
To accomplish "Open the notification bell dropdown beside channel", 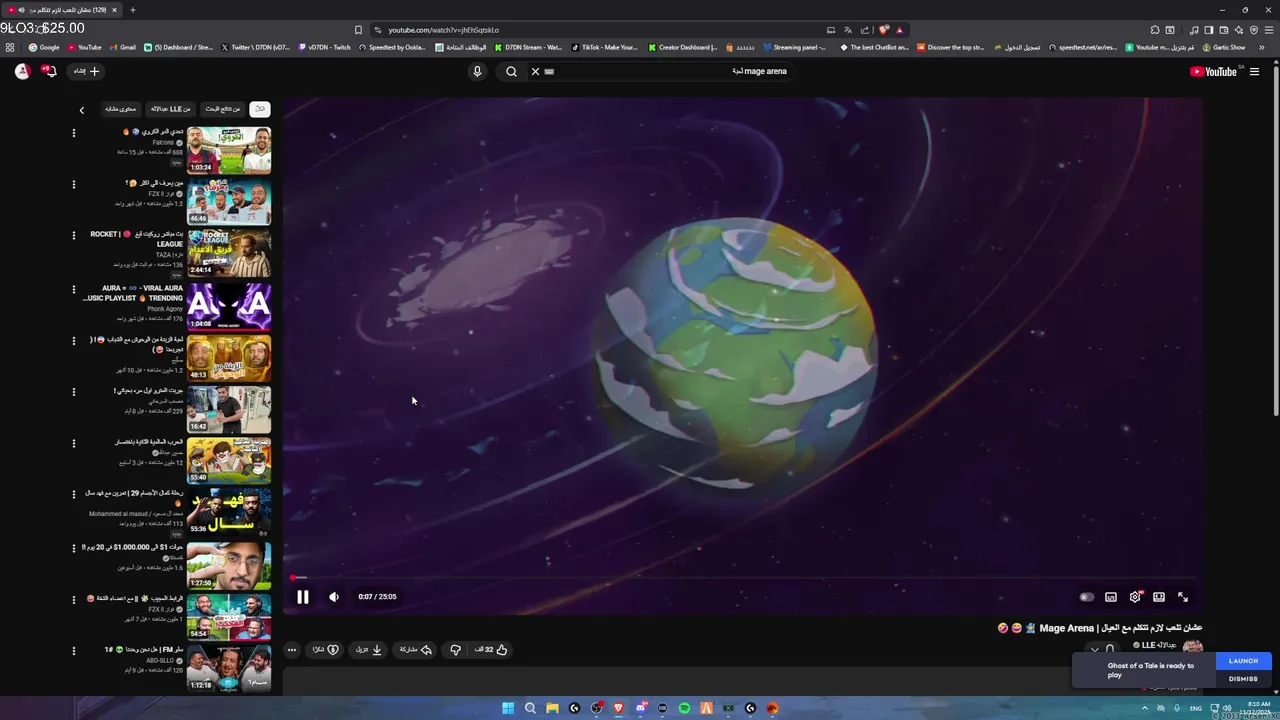I will pyautogui.click(x=1103, y=650).
